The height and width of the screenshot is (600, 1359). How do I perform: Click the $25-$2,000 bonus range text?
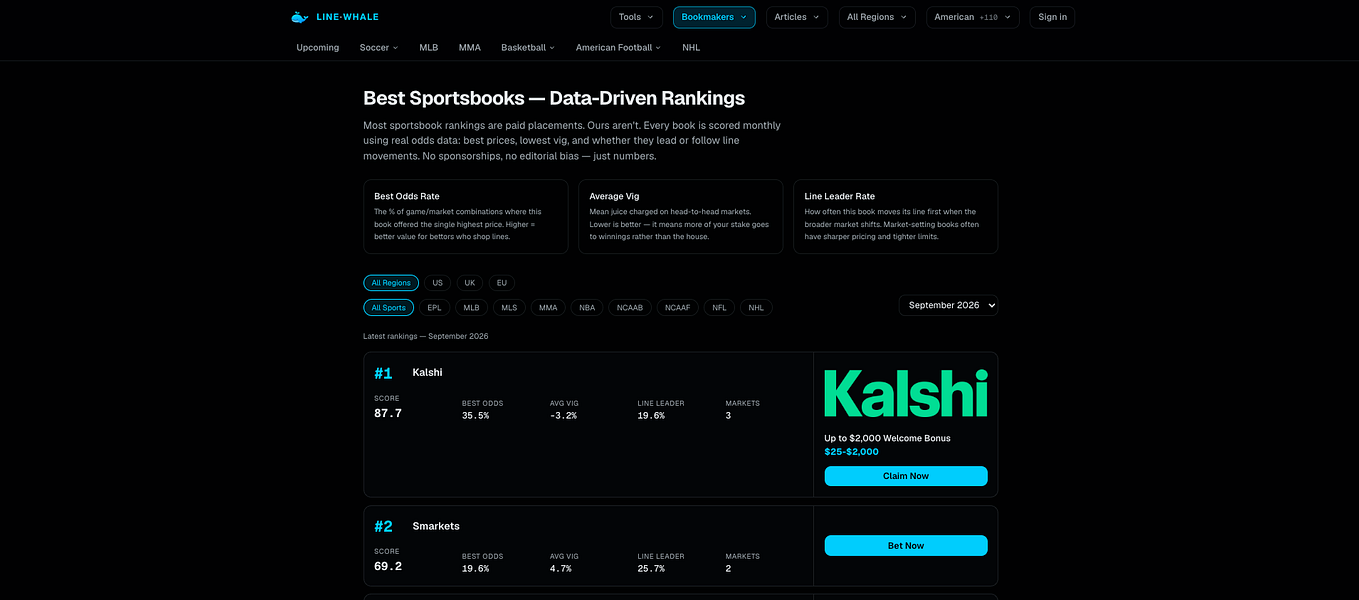[x=852, y=452]
